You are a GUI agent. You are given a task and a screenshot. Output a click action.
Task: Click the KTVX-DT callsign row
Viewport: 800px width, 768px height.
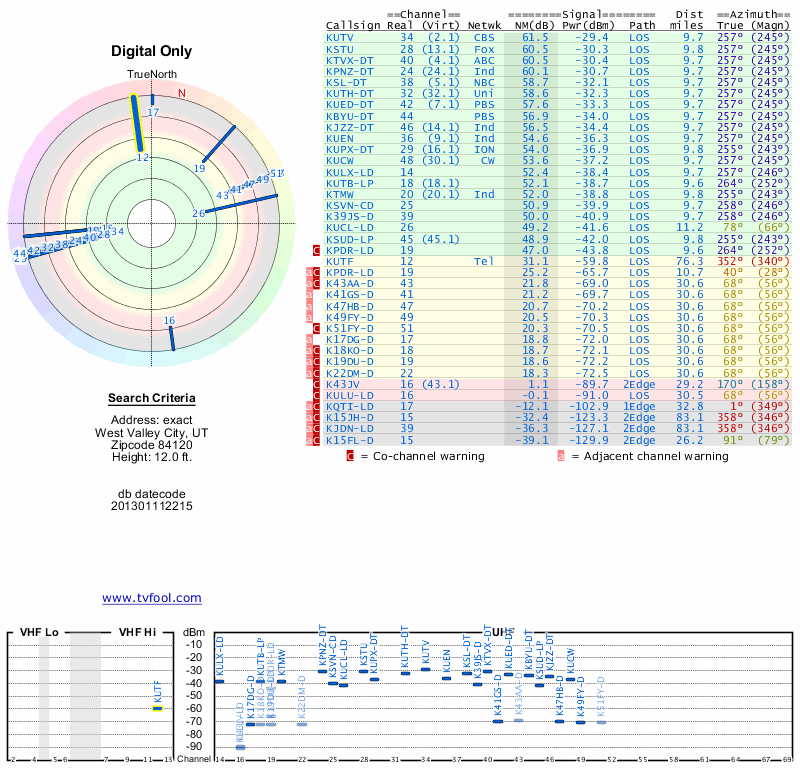pyautogui.click(x=350, y=60)
